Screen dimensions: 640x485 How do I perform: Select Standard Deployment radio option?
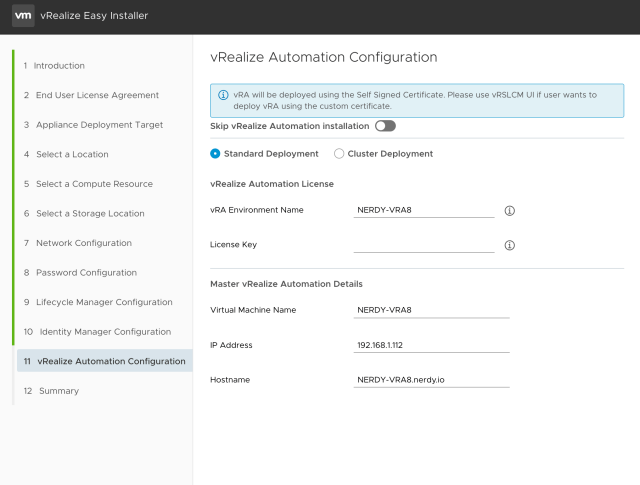[x=215, y=154]
